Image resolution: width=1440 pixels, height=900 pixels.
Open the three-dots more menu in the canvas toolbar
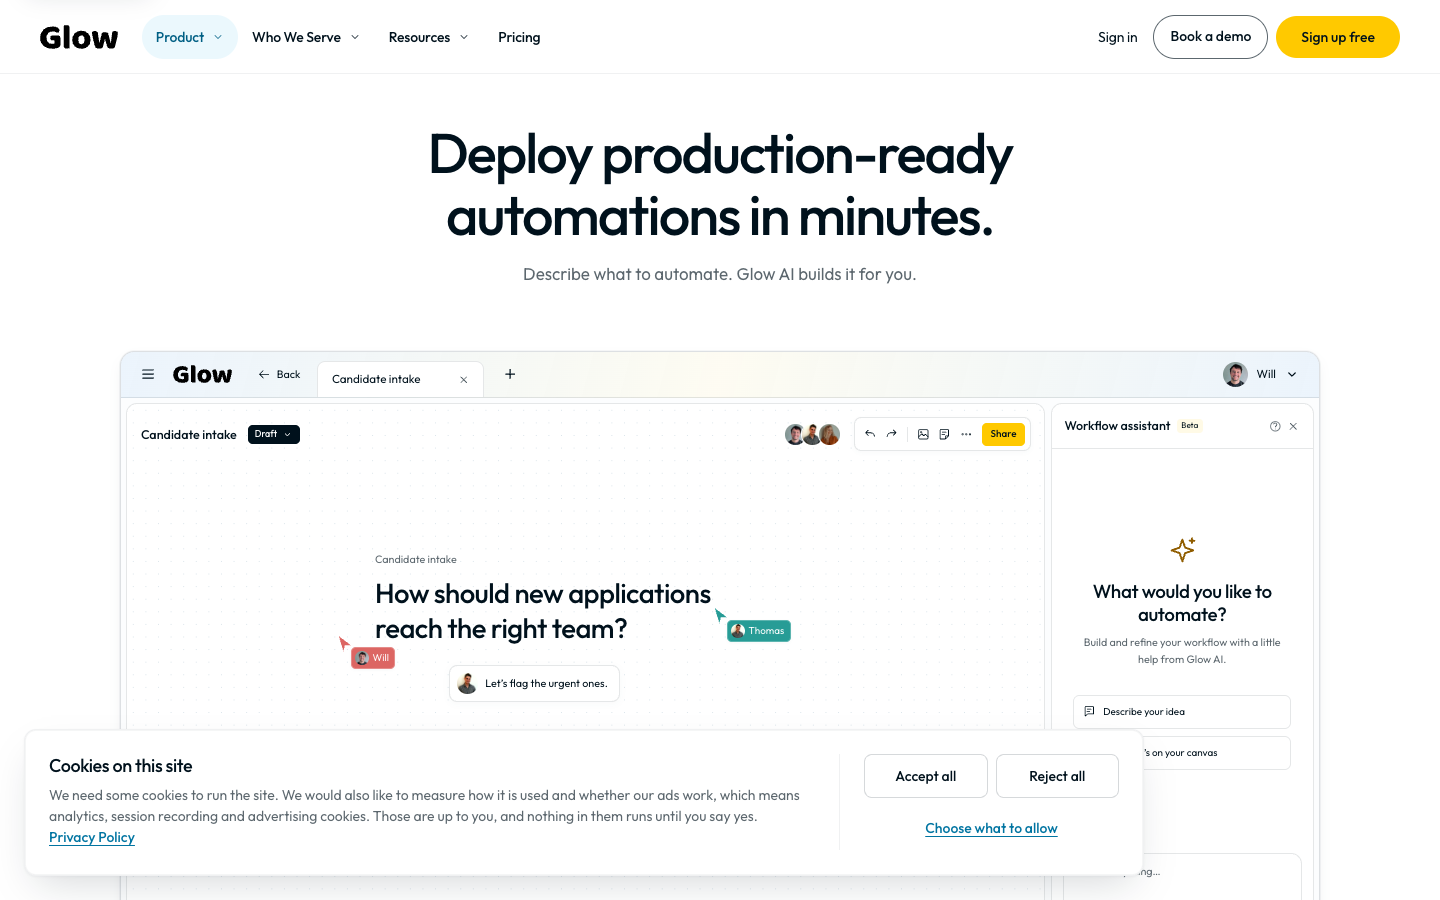coord(966,434)
